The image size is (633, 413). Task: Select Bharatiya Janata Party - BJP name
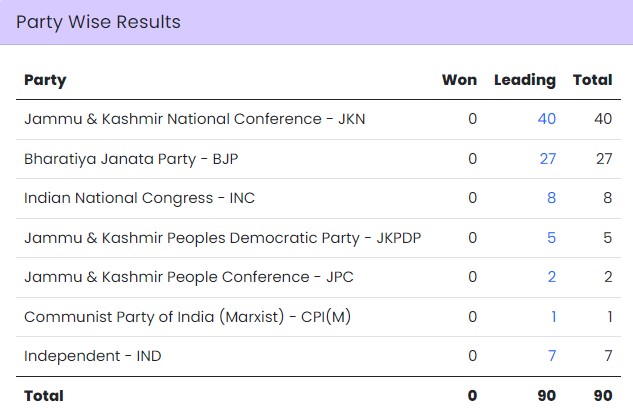(x=131, y=159)
